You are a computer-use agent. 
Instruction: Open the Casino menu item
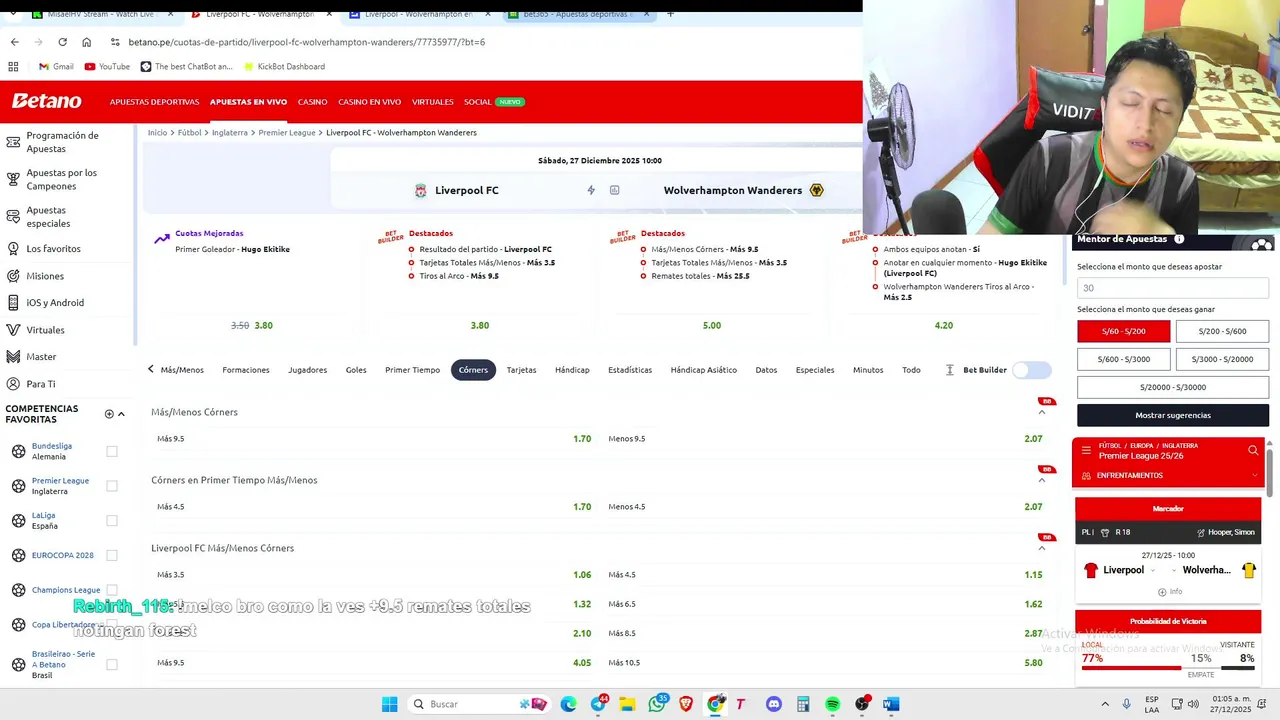tap(312, 102)
